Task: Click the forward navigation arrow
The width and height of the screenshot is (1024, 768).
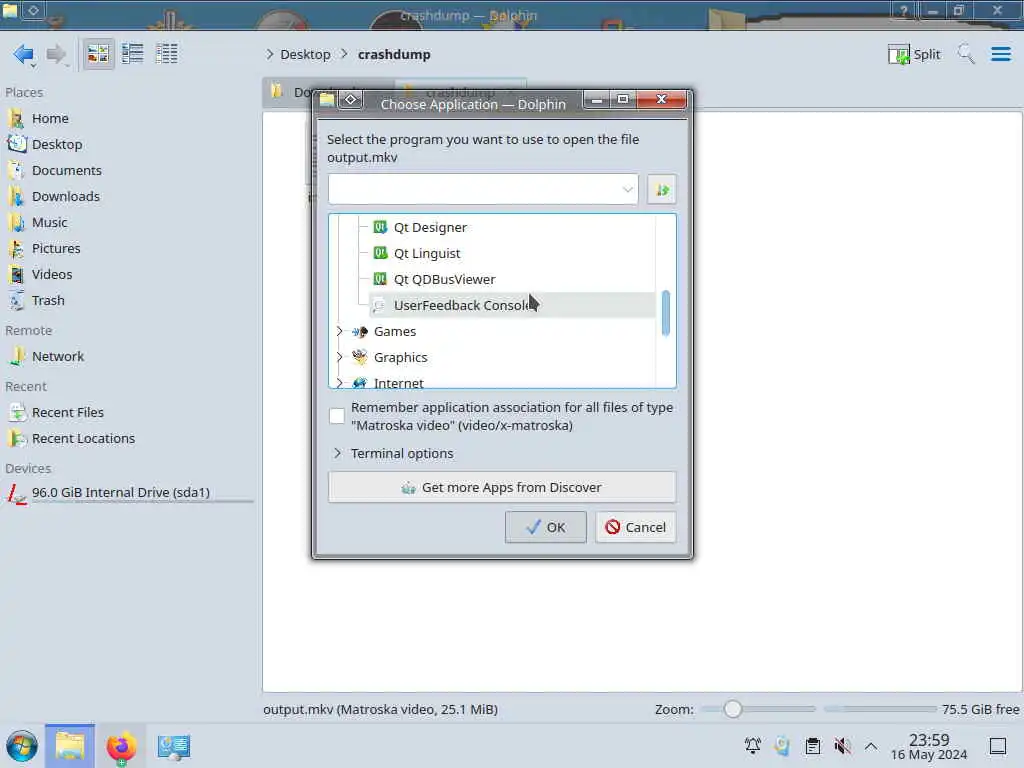Action: (57, 54)
